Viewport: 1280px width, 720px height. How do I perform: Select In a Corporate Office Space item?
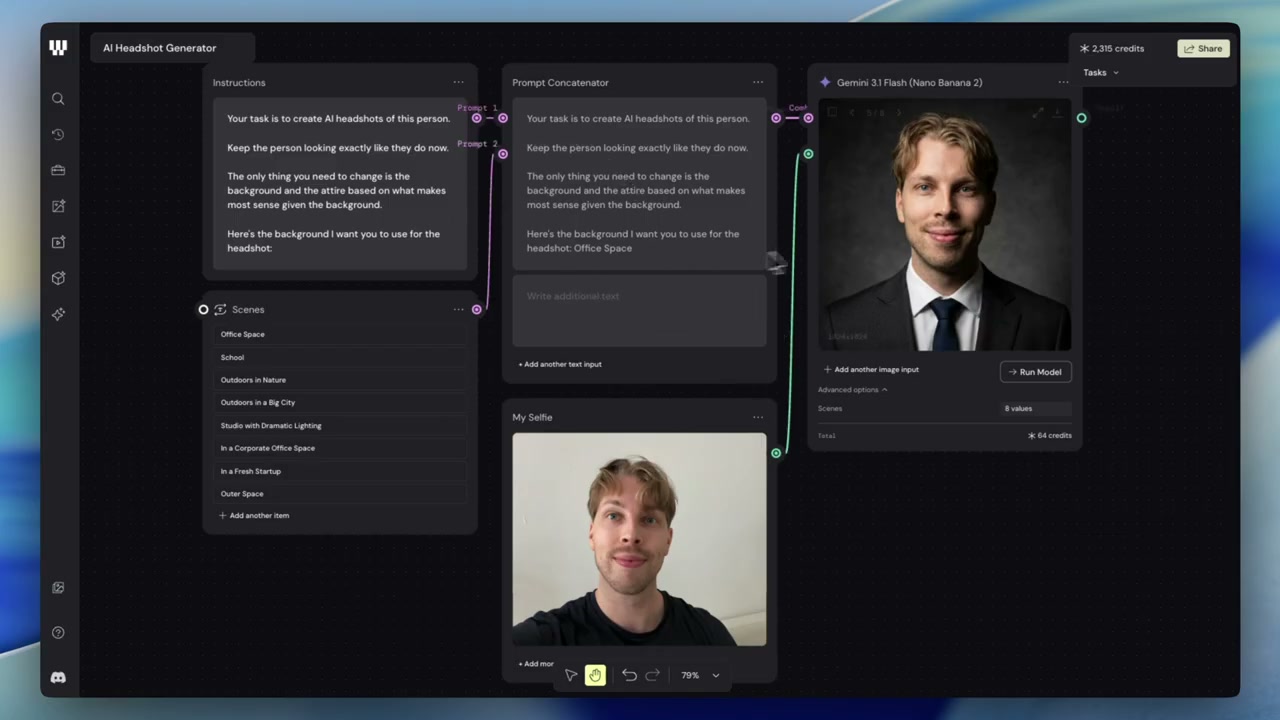[x=340, y=448]
